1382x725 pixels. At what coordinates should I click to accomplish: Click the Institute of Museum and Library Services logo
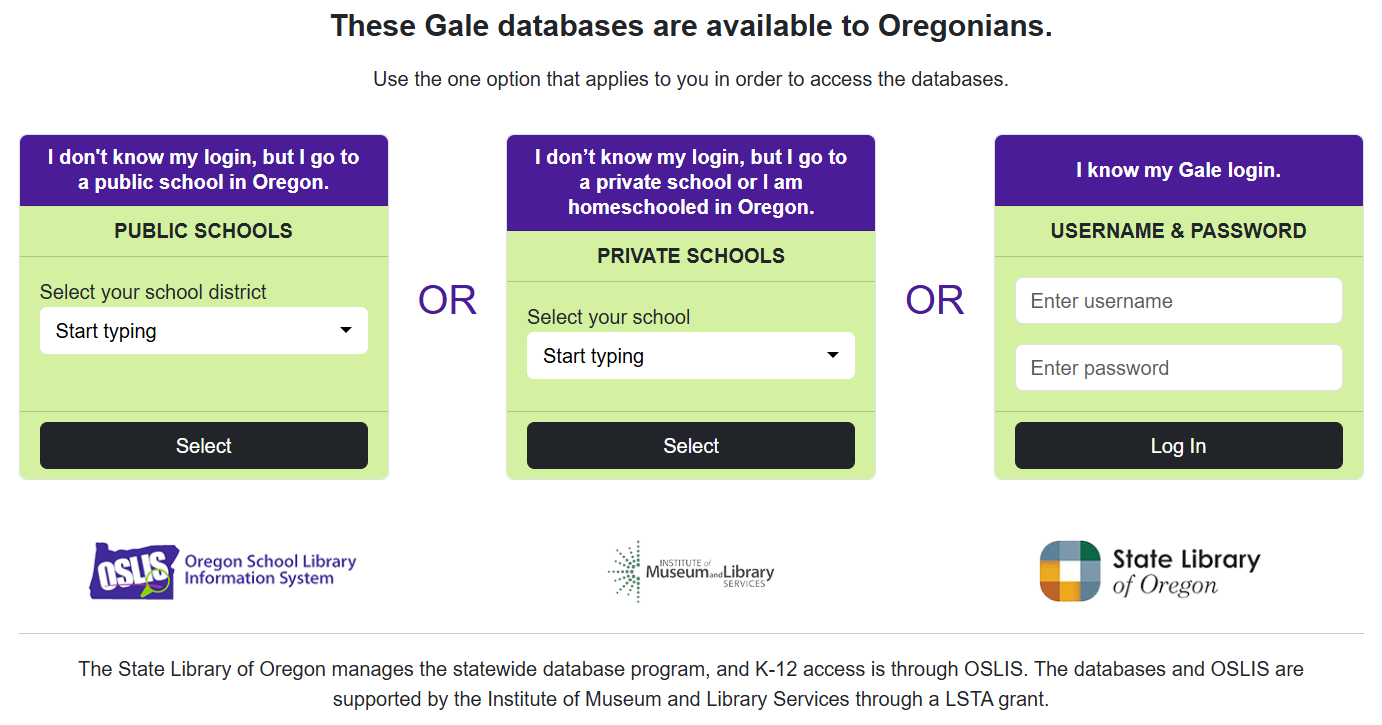tap(691, 570)
